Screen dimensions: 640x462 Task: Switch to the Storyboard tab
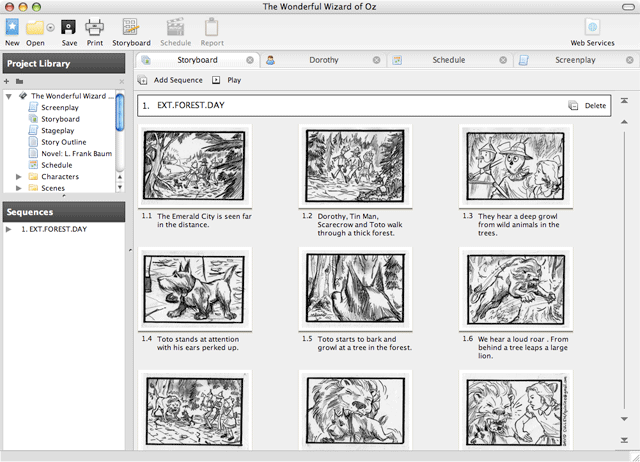coord(197,60)
